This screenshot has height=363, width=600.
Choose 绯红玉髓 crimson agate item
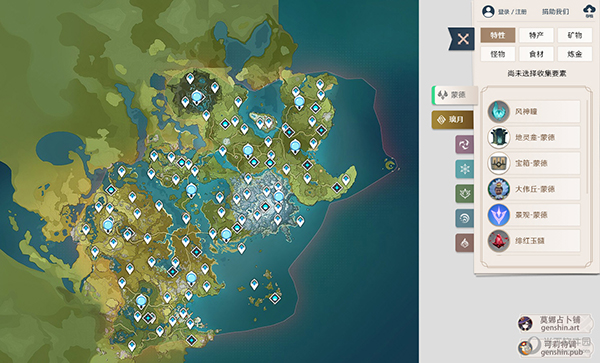534,241
